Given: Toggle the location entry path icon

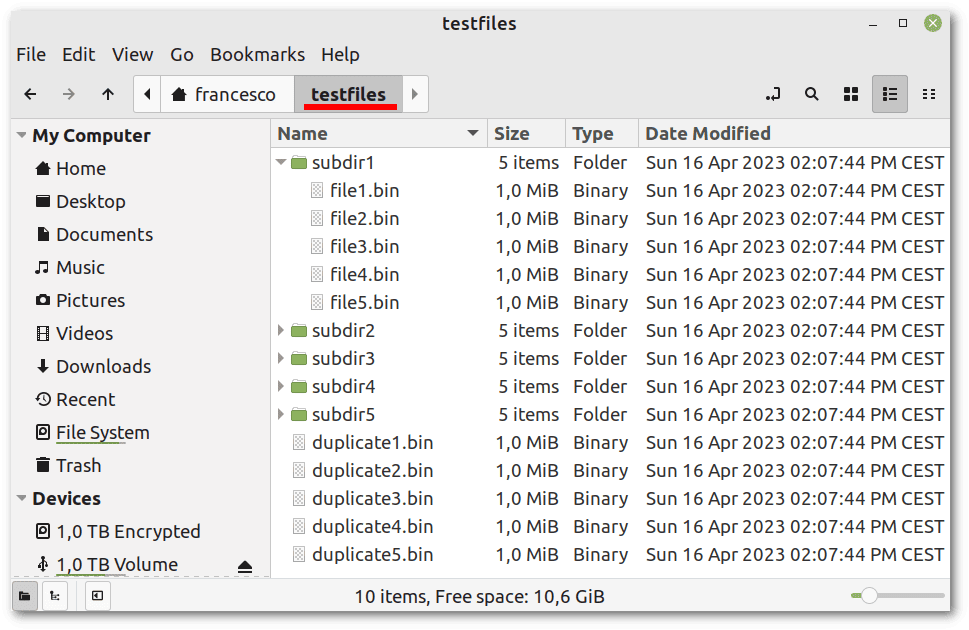Looking at the screenshot, I should click(772, 94).
